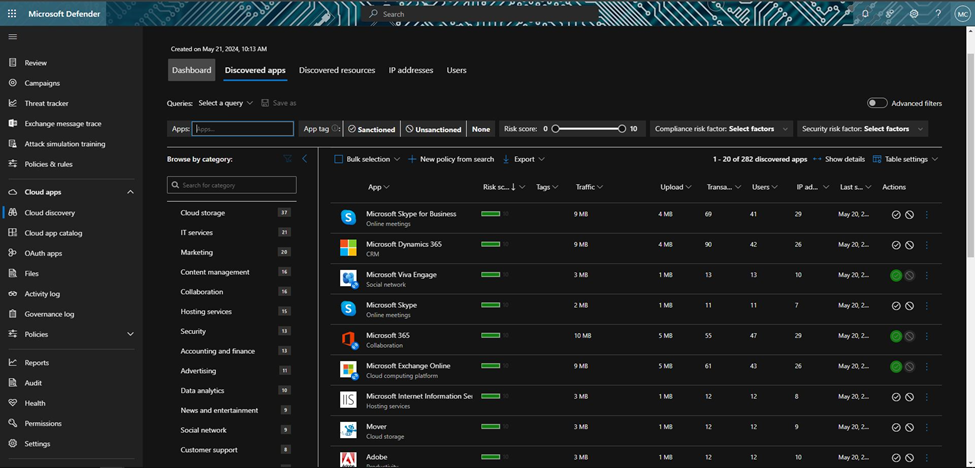This screenshot has width=975, height=468.
Task: Open MC account avatar
Action: click(961, 14)
